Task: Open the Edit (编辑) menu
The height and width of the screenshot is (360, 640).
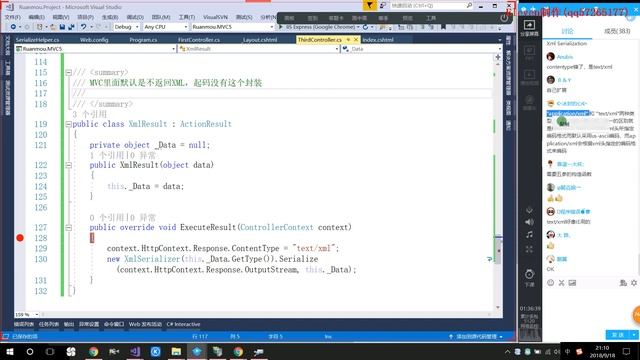Action: pyautogui.click(x=36, y=17)
